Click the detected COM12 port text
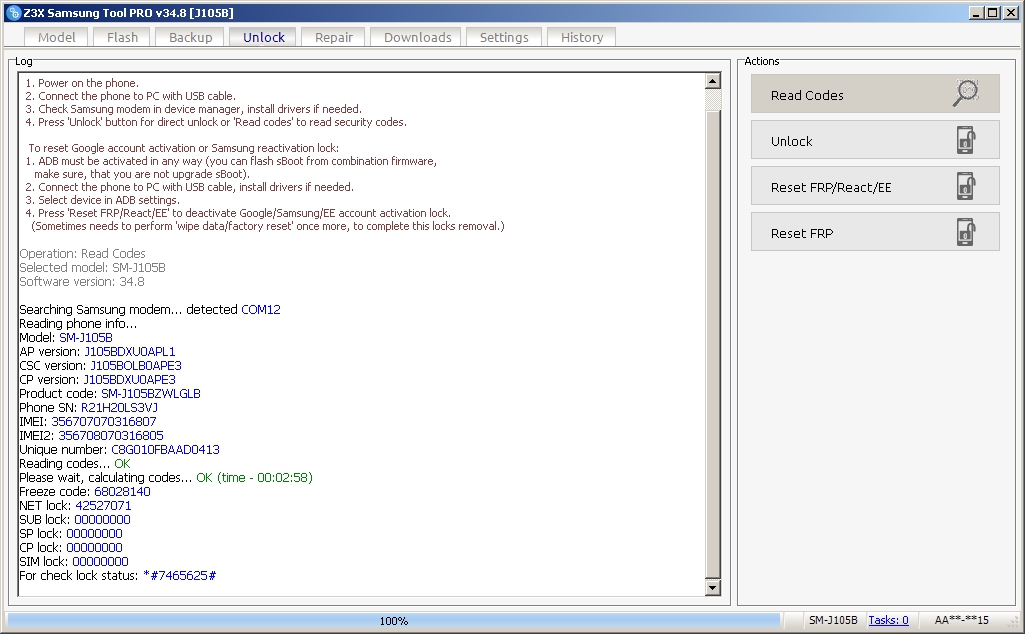Screen dimensions: 1025x634 click(x=261, y=310)
